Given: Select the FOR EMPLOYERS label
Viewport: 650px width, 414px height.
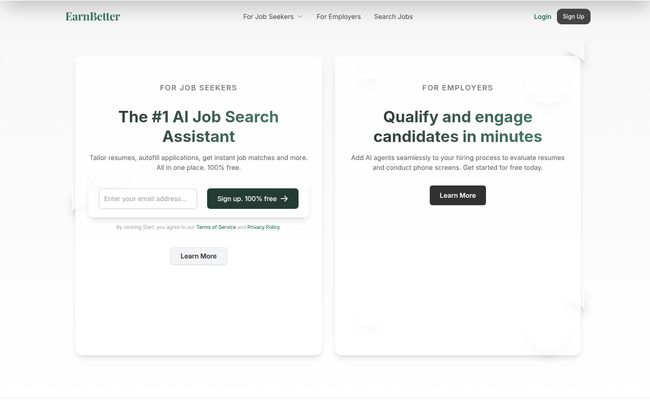Looking at the screenshot, I should (458, 88).
